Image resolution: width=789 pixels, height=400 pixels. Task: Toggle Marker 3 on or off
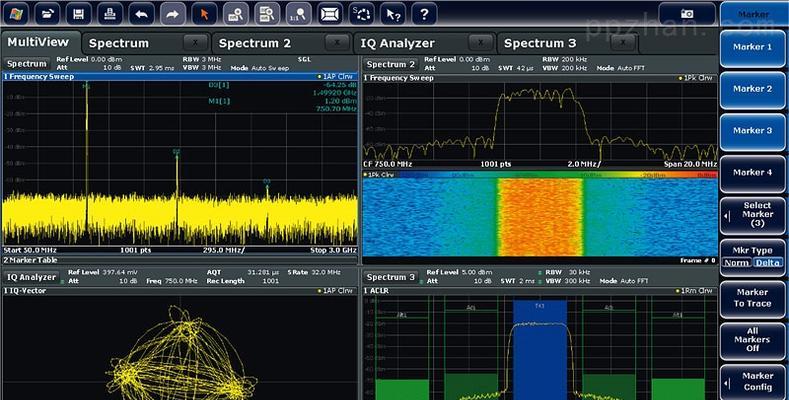752,131
